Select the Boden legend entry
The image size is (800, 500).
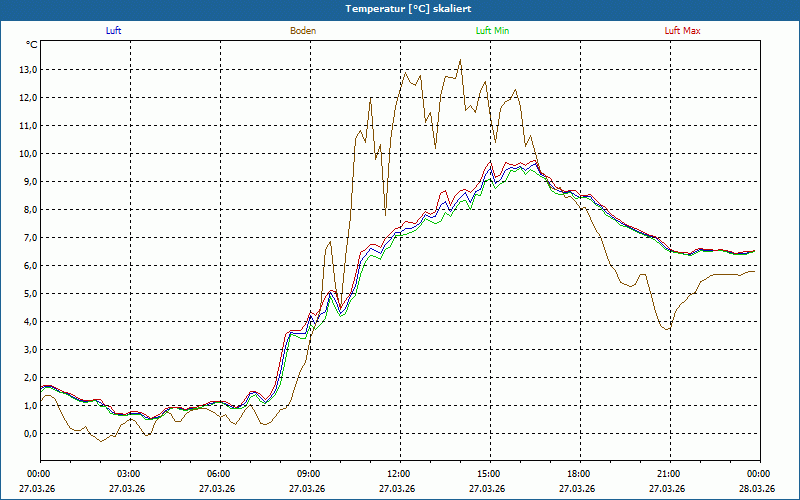(x=303, y=31)
